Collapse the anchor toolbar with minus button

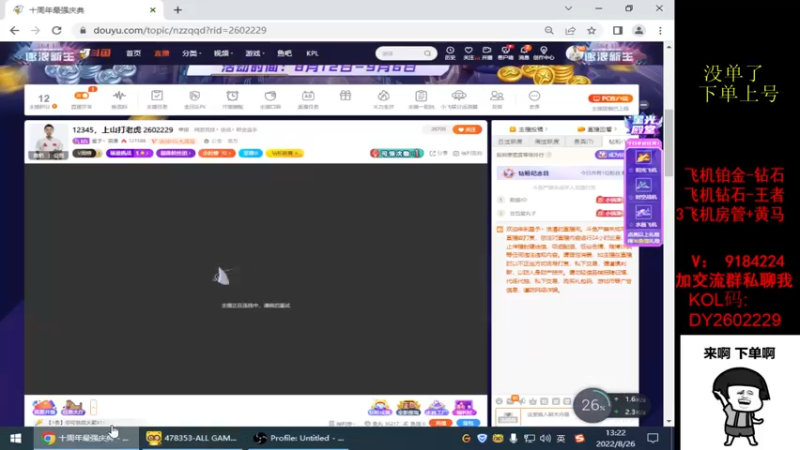[x=644, y=105]
